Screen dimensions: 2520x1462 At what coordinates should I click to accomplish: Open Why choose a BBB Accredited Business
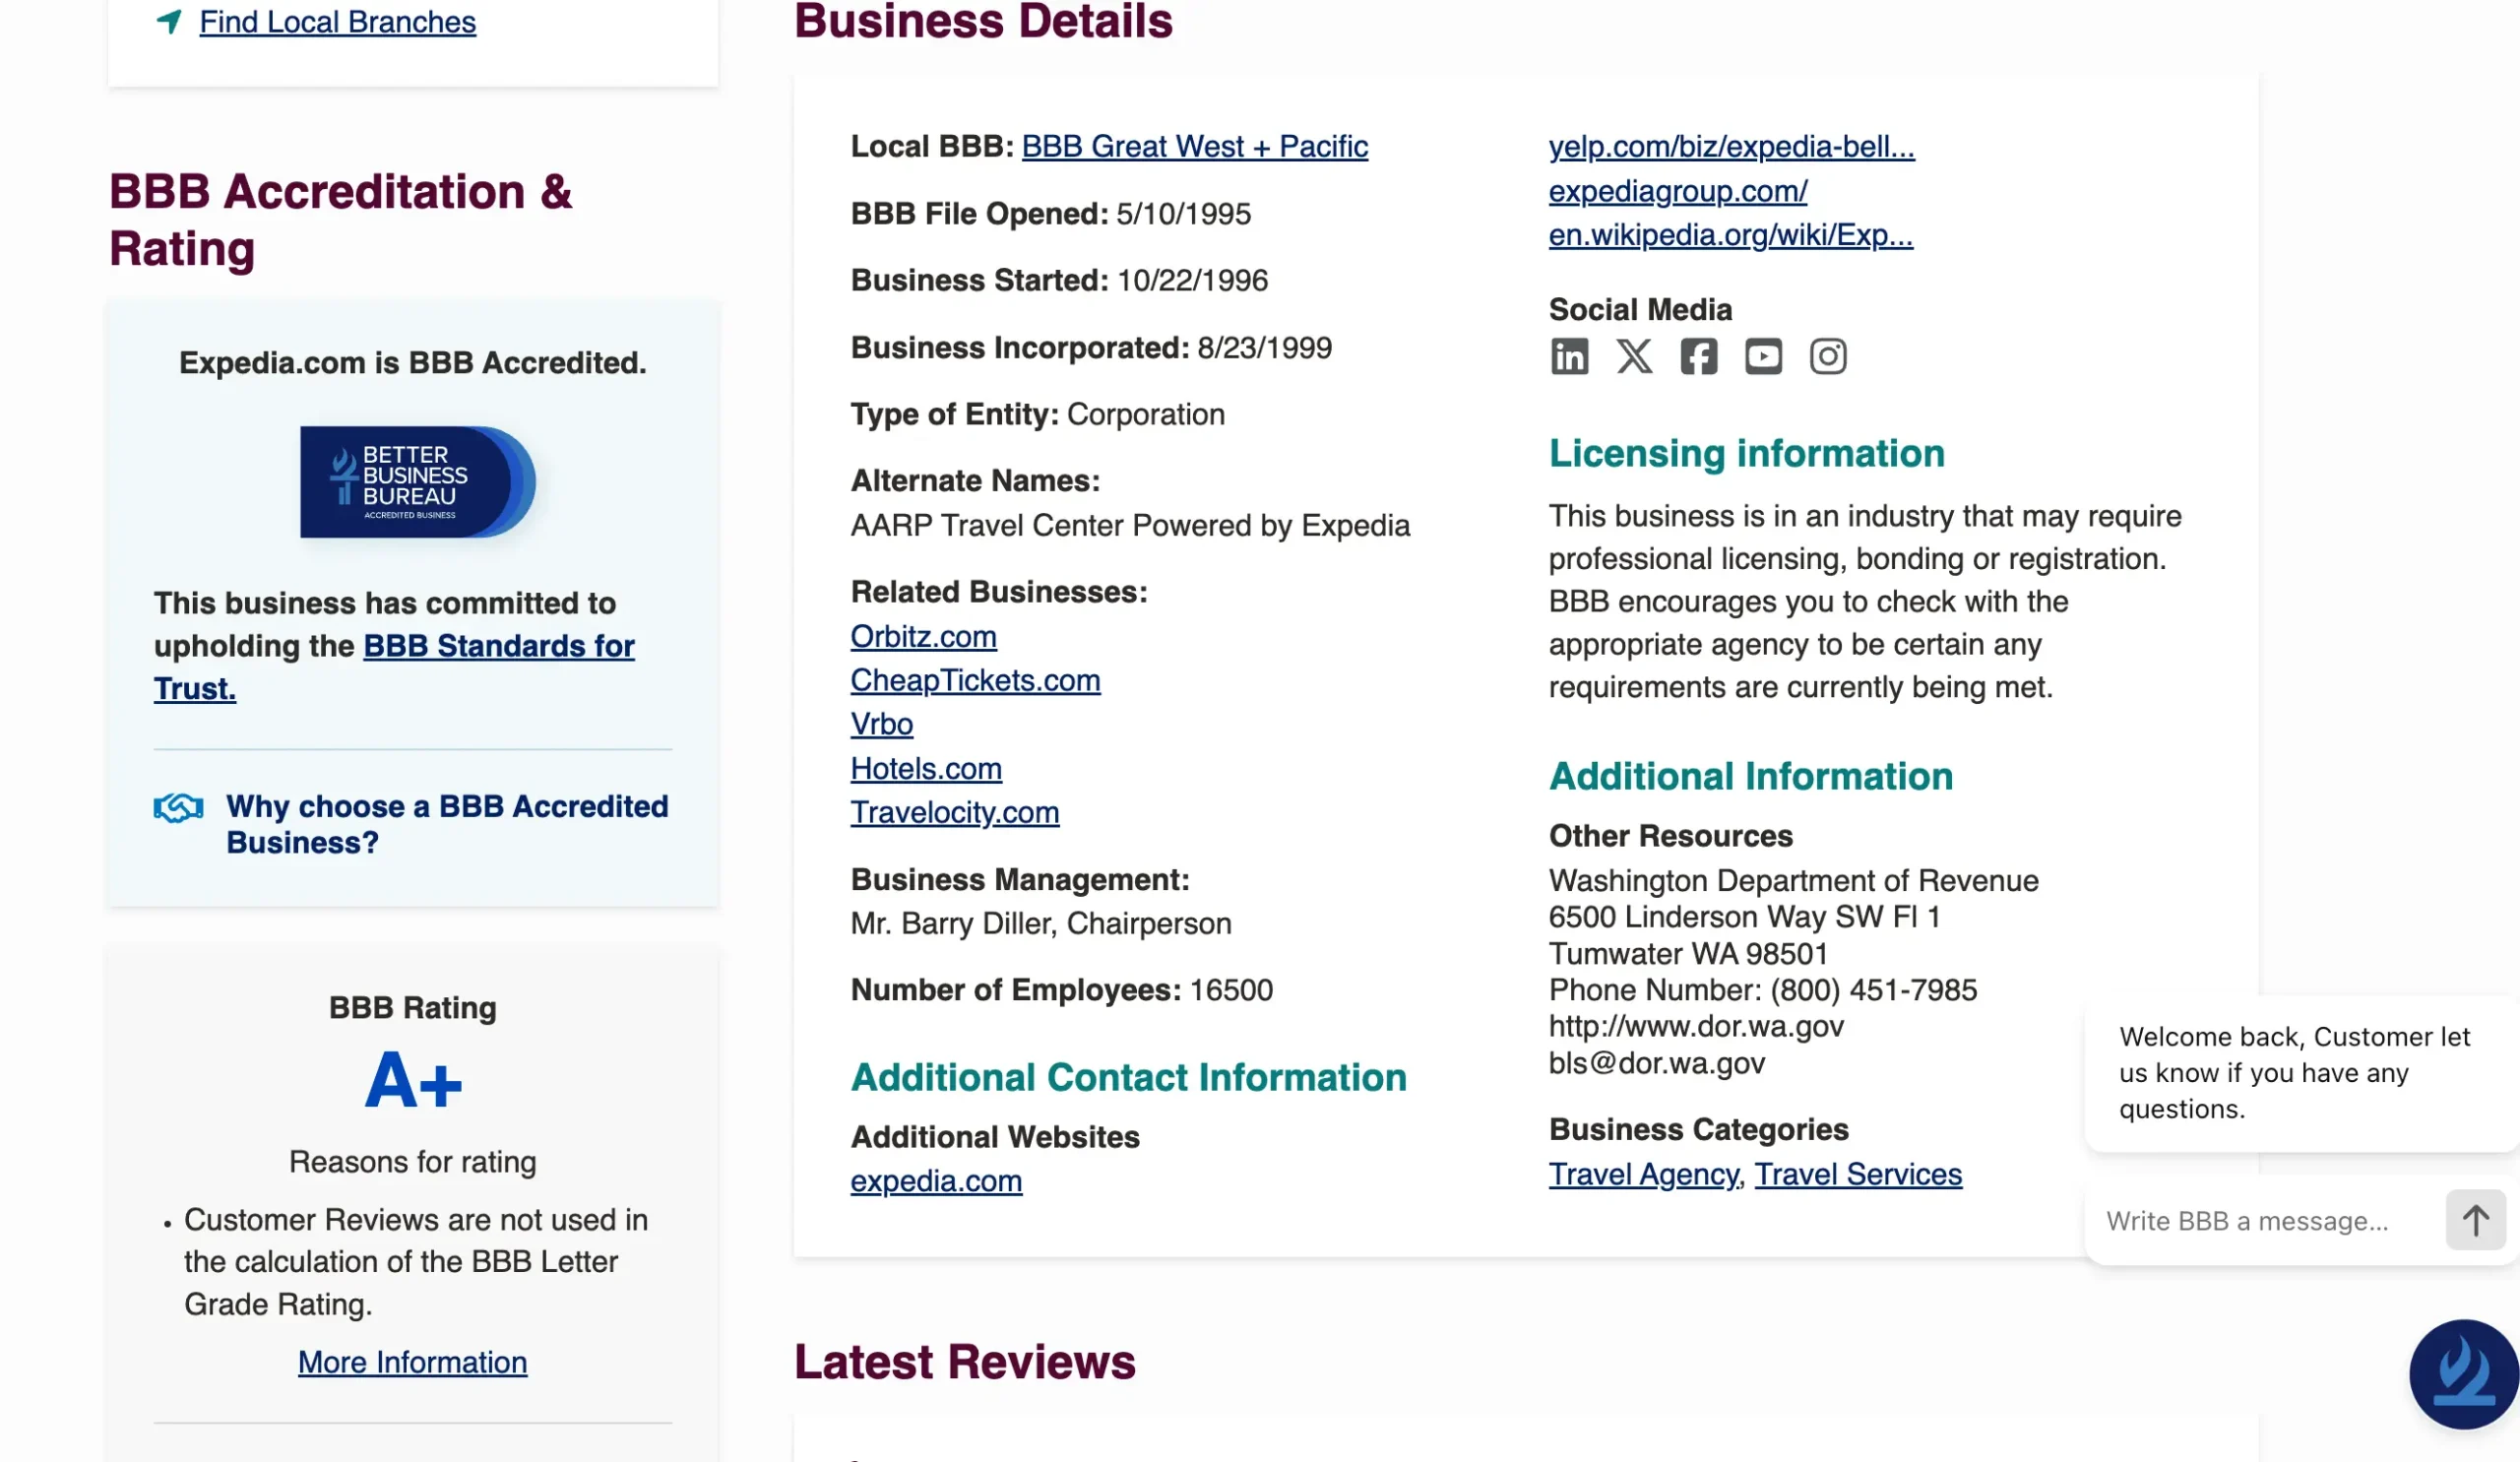(x=447, y=824)
